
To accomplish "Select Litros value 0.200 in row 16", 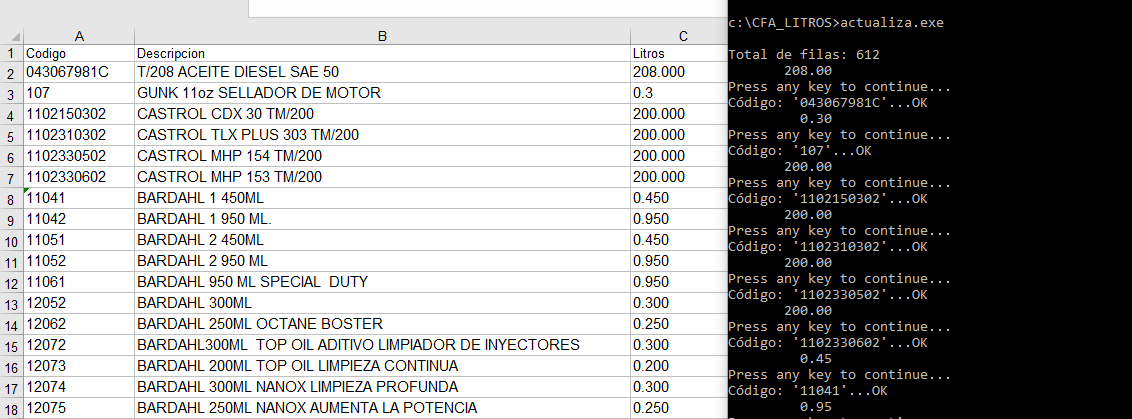I will [679, 366].
